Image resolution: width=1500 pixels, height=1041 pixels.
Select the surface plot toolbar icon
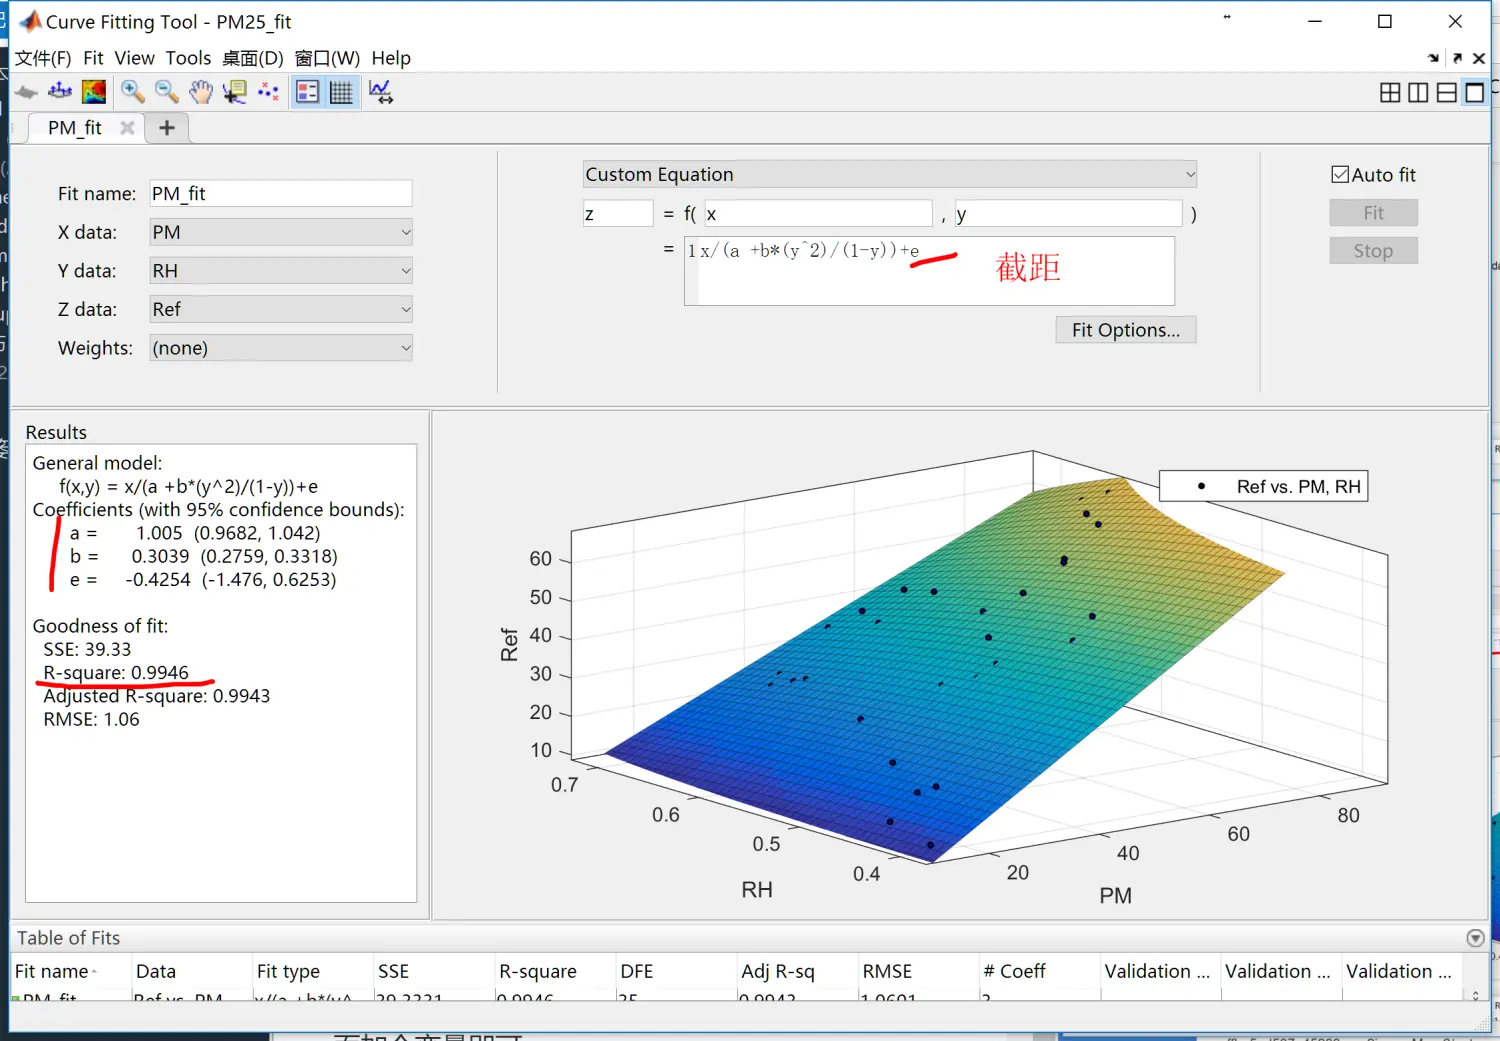(x=26, y=92)
